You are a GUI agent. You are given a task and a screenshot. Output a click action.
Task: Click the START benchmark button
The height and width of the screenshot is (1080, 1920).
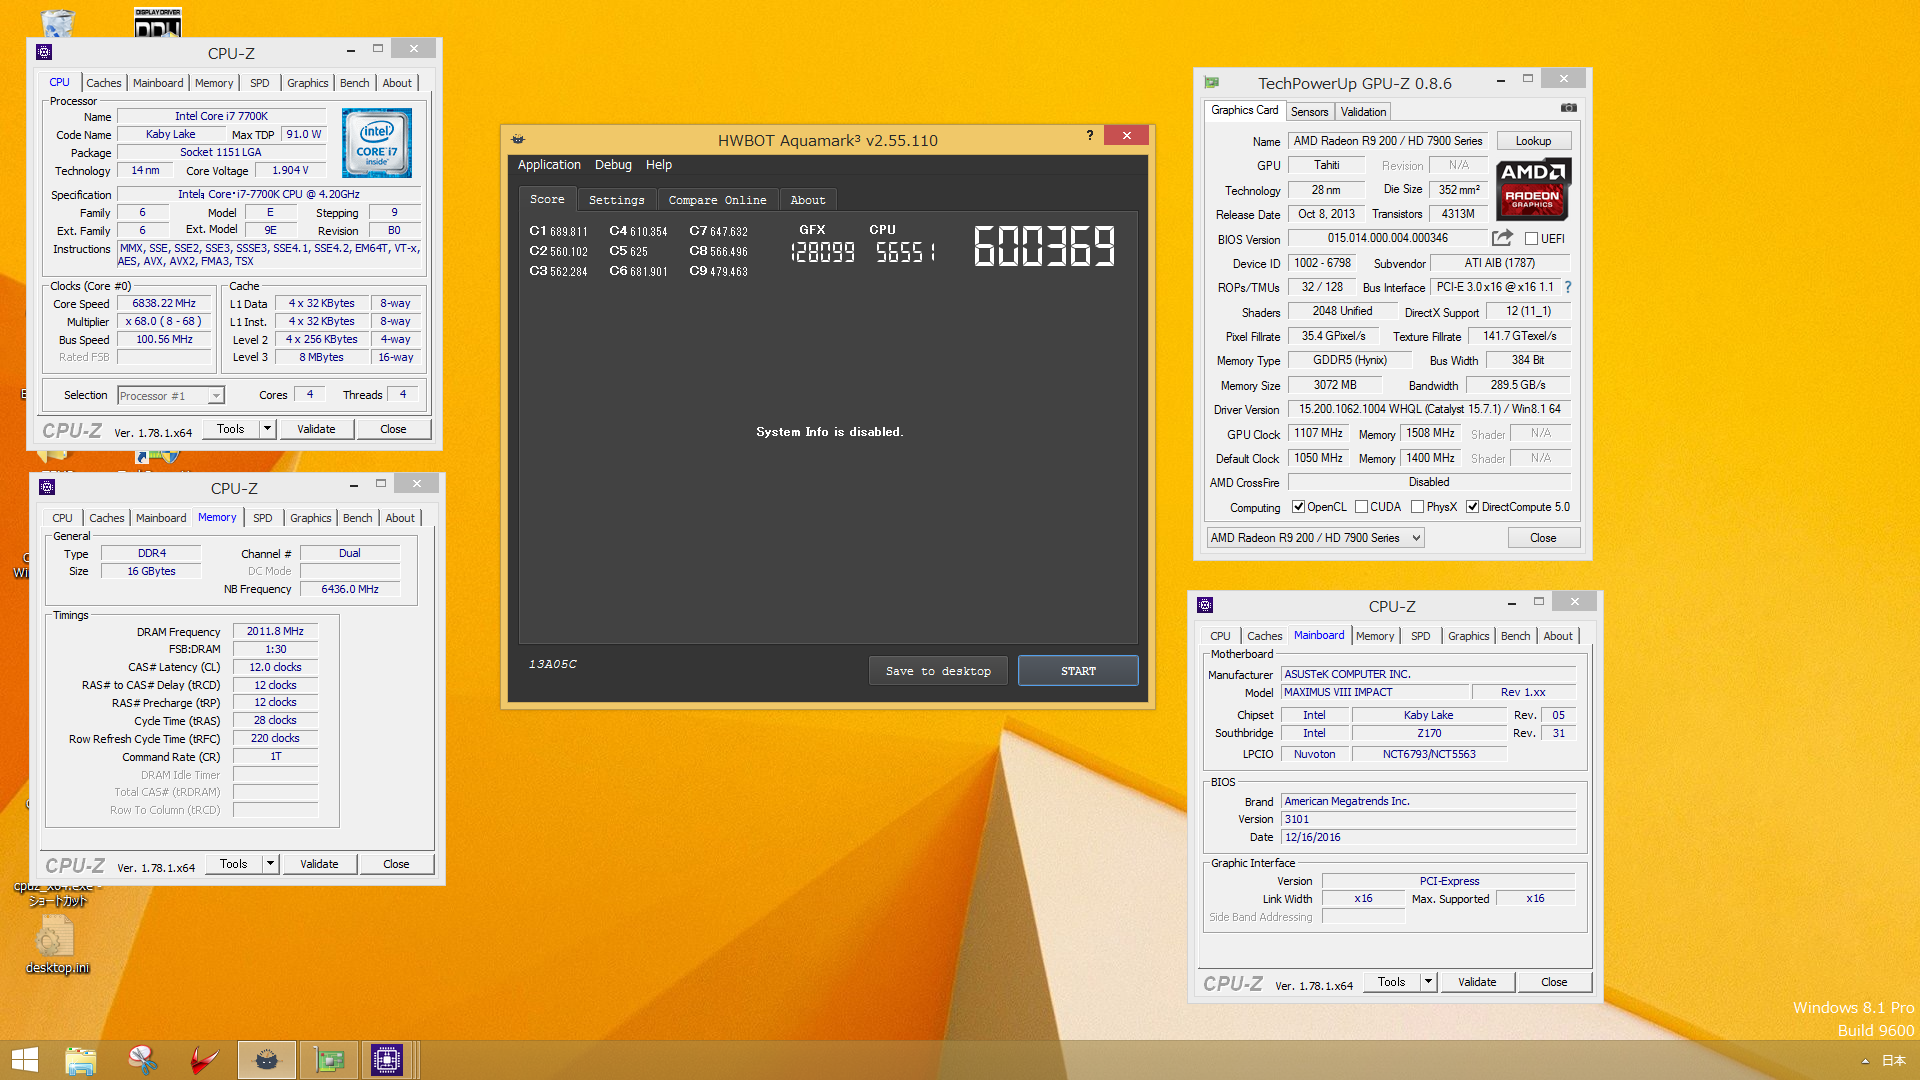pos(1078,671)
